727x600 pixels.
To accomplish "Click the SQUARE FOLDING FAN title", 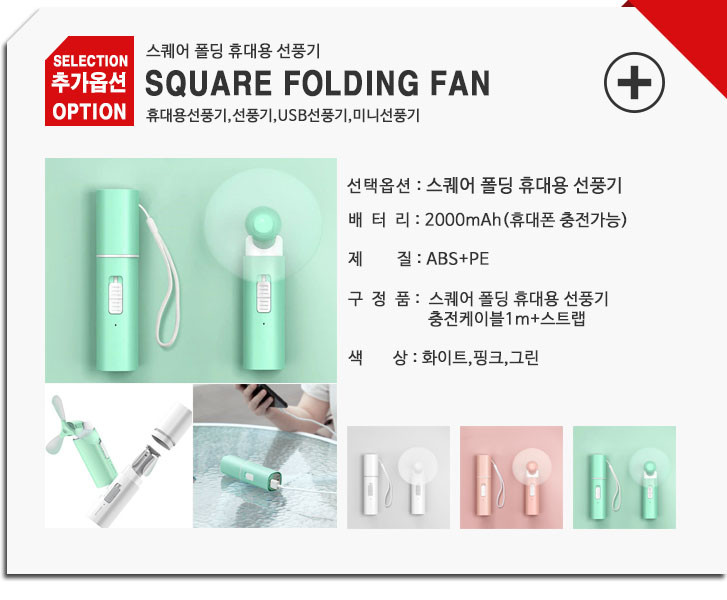I will click(x=318, y=83).
